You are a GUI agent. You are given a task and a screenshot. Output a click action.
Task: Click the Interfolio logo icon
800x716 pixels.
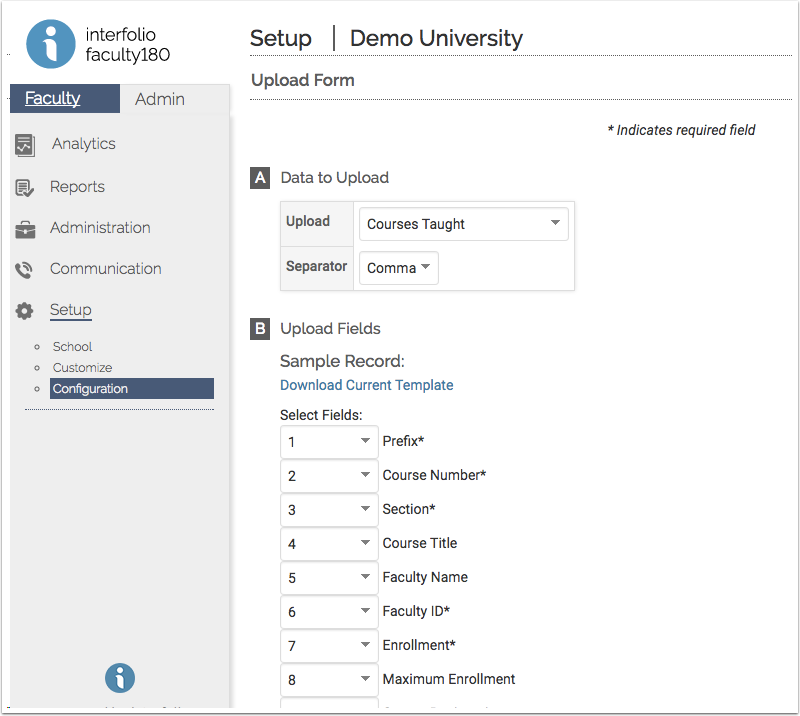pos(51,44)
